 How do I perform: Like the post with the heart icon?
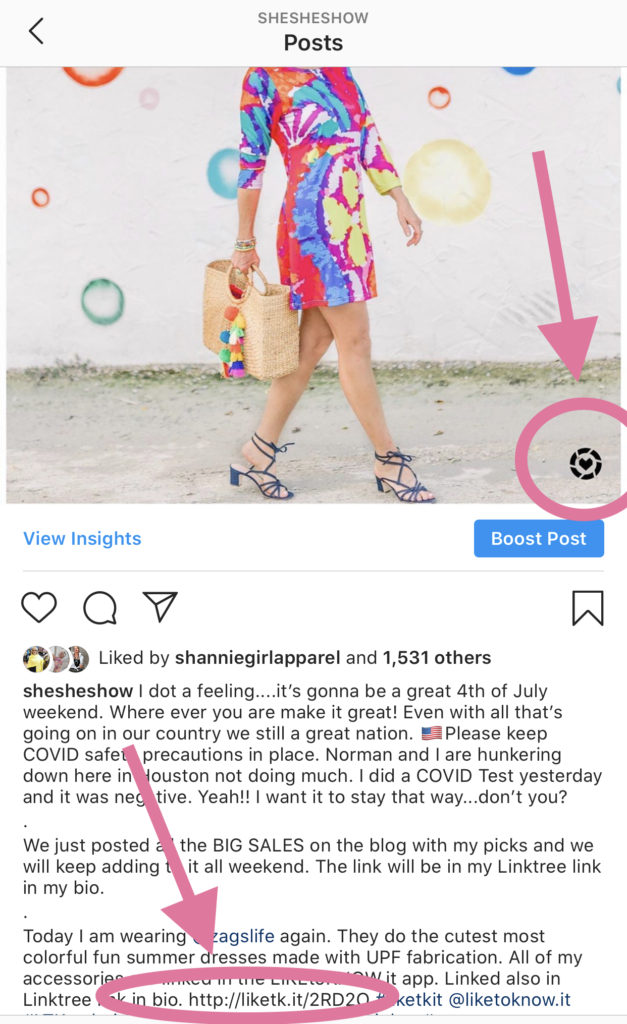point(39,607)
